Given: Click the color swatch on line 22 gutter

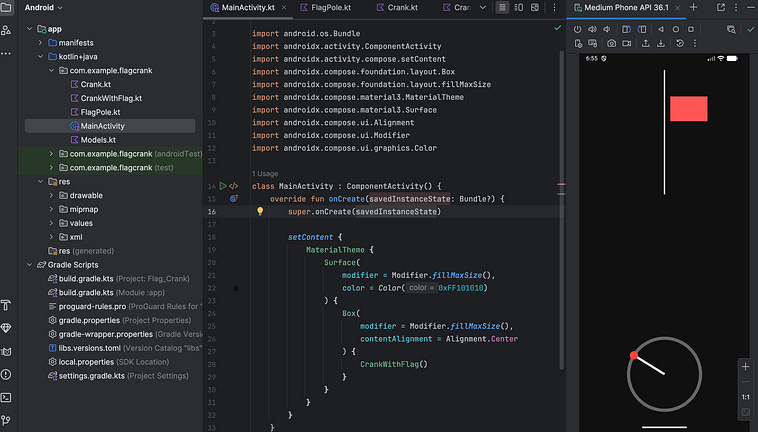Looking at the screenshot, I should point(236,288).
